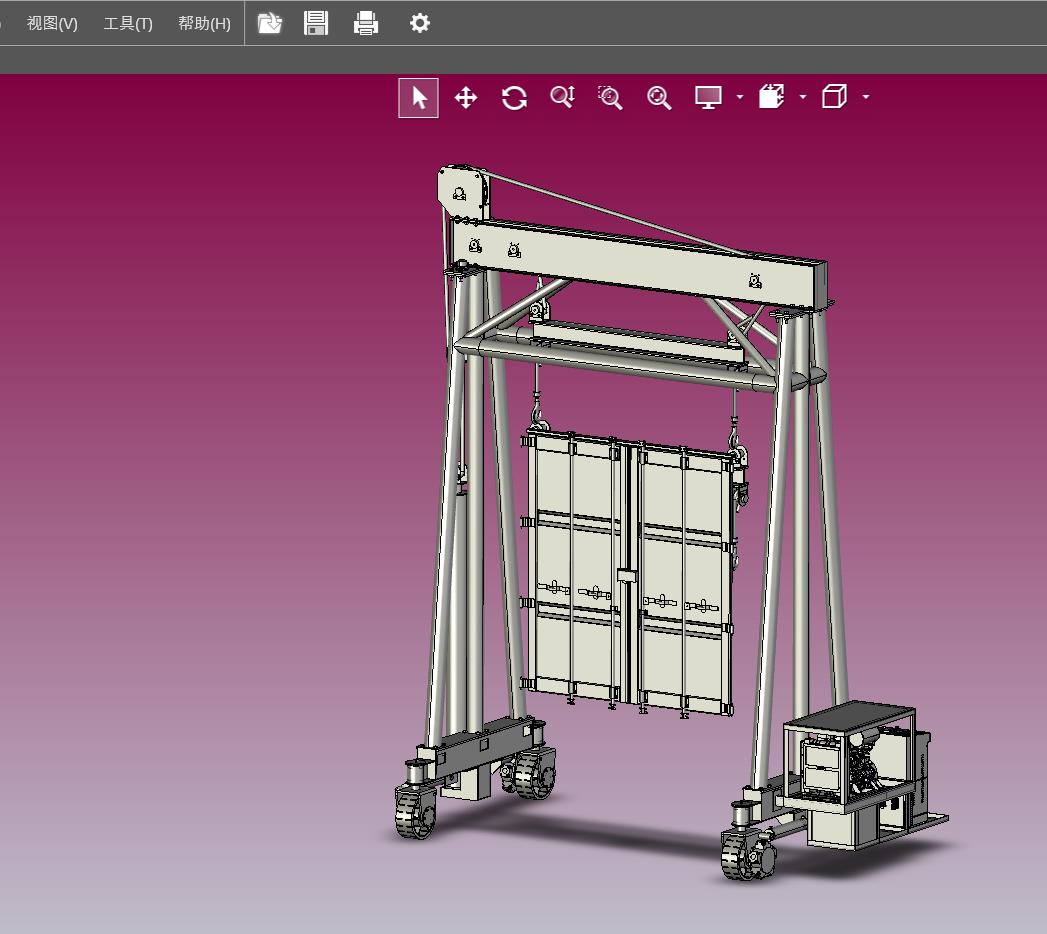
Task: Click the view orientation cube icon
Action: tap(834, 97)
